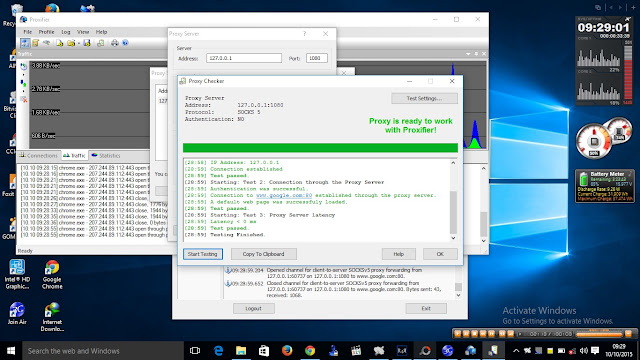Click OK in the Proxy Checker dialog

(x=440, y=254)
